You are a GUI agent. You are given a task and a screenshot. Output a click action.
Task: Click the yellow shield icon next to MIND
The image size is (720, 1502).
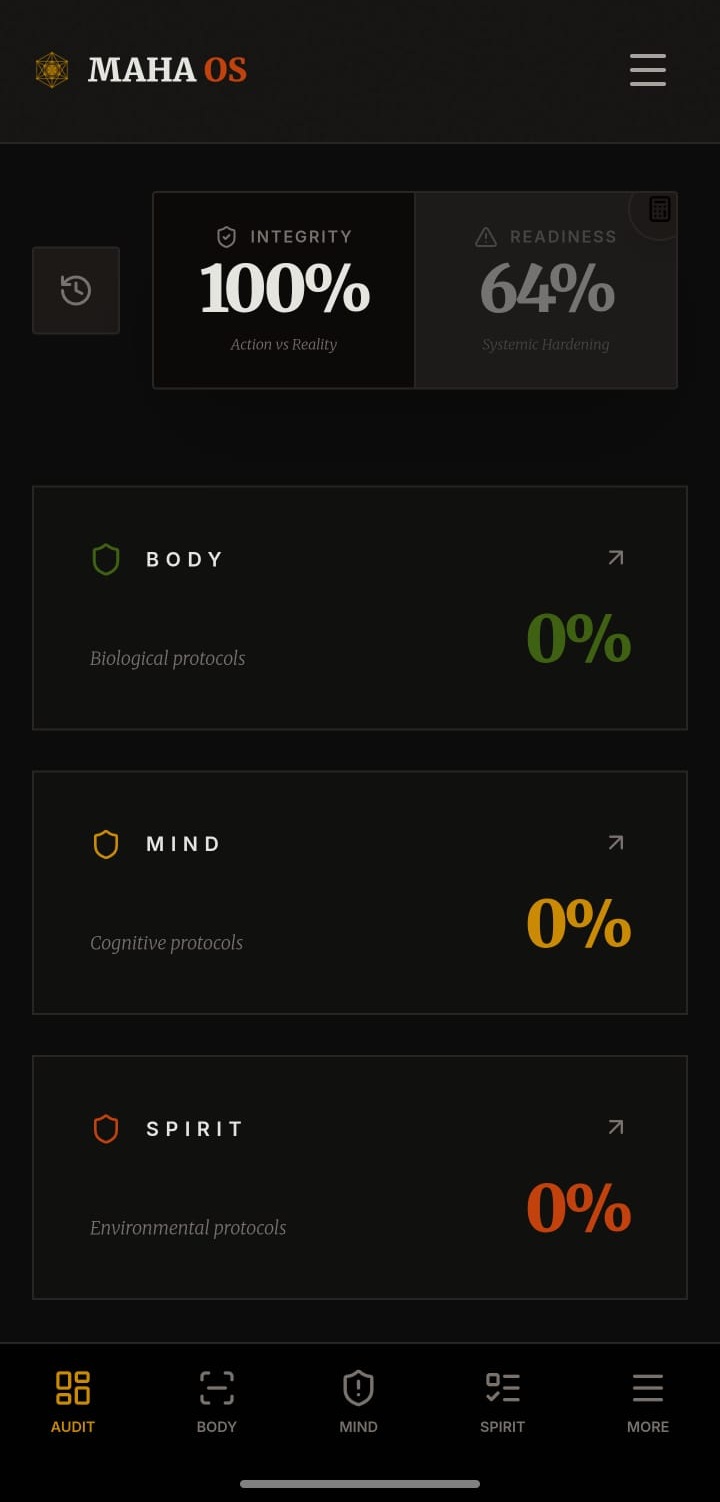click(106, 844)
